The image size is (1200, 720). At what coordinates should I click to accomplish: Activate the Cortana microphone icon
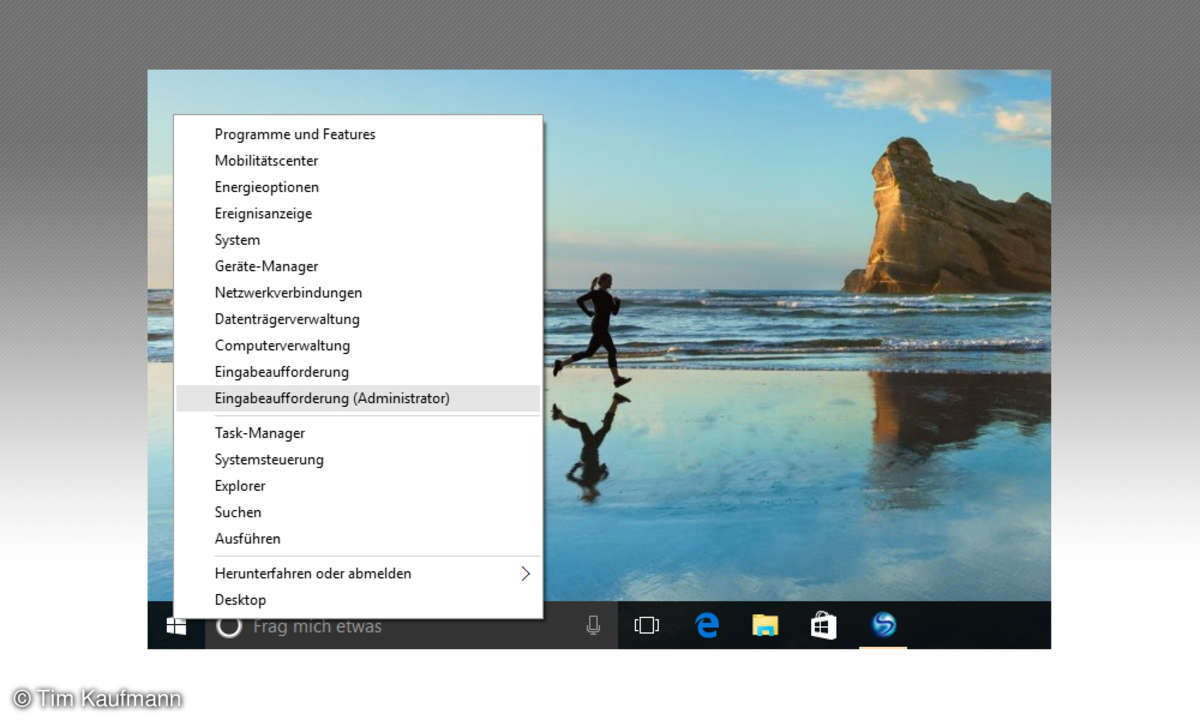click(593, 626)
